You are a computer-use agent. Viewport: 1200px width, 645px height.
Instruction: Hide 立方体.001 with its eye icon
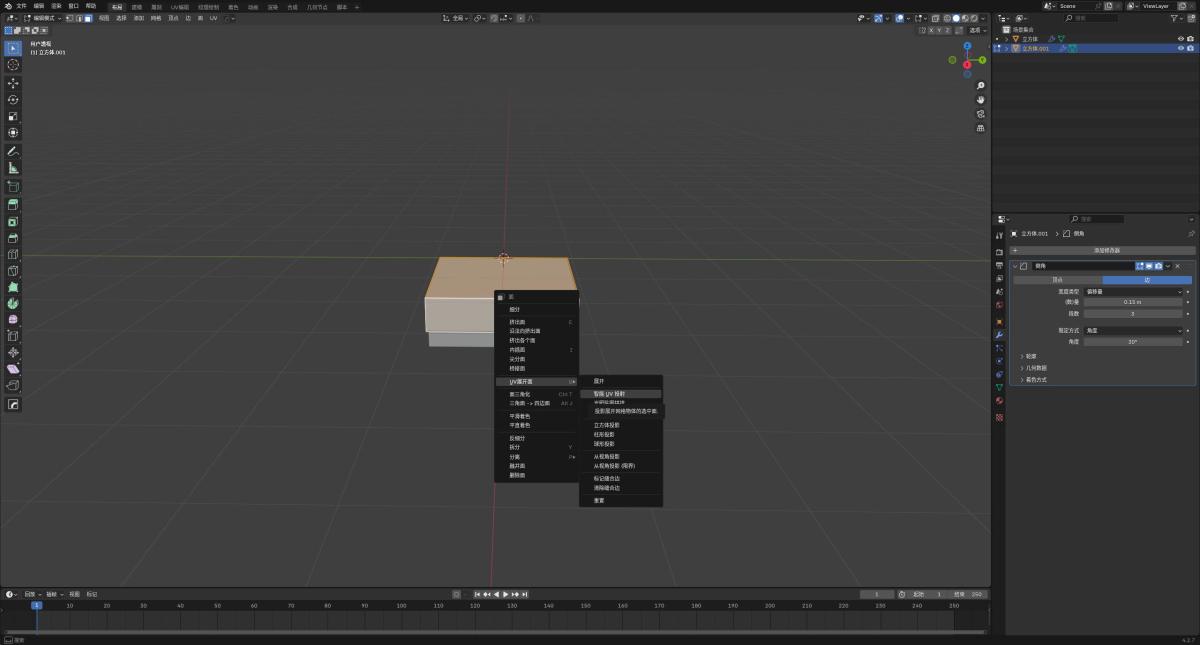(1180, 48)
